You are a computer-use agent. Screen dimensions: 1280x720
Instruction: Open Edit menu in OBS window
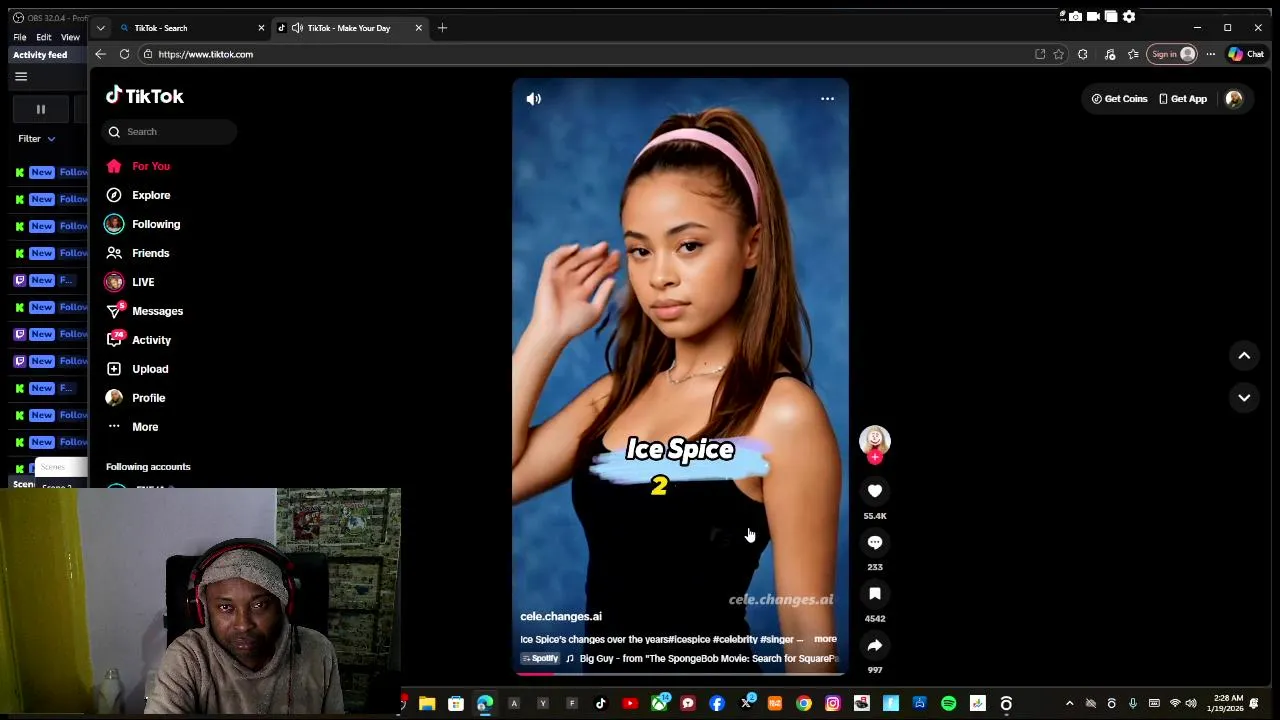coord(44,37)
